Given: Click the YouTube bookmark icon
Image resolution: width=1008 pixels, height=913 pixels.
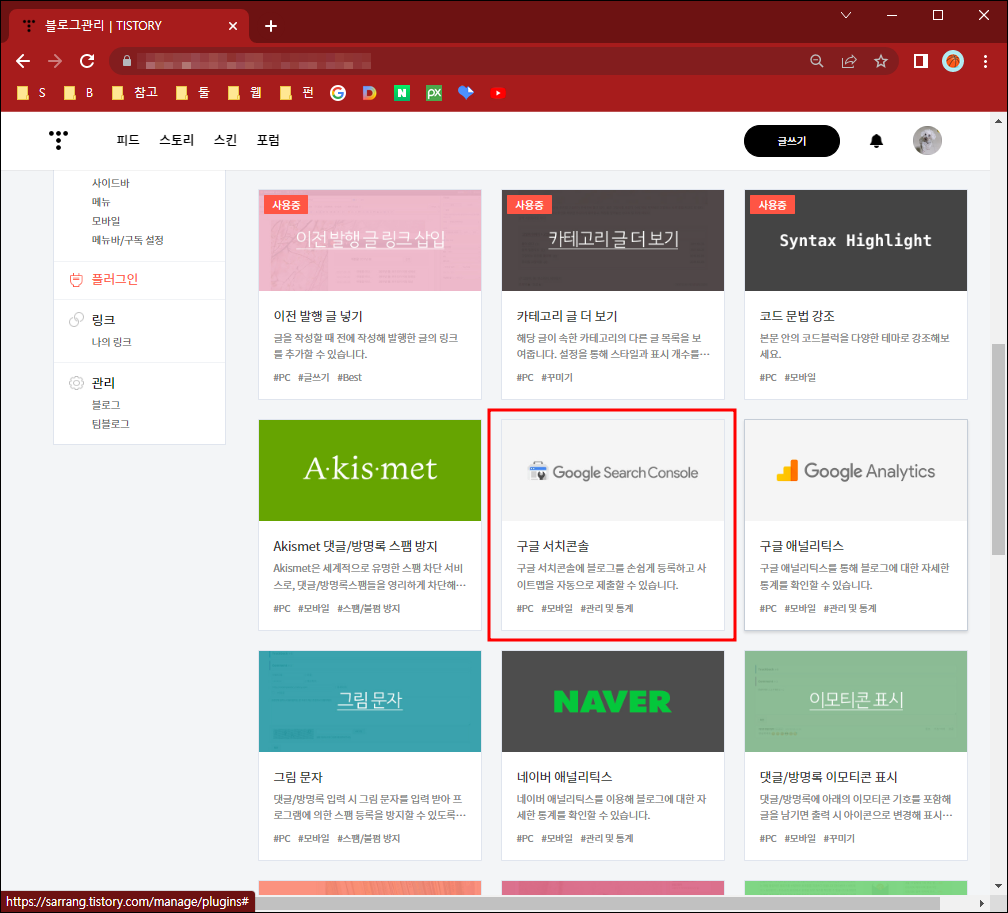Looking at the screenshot, I should pos(497,92).
